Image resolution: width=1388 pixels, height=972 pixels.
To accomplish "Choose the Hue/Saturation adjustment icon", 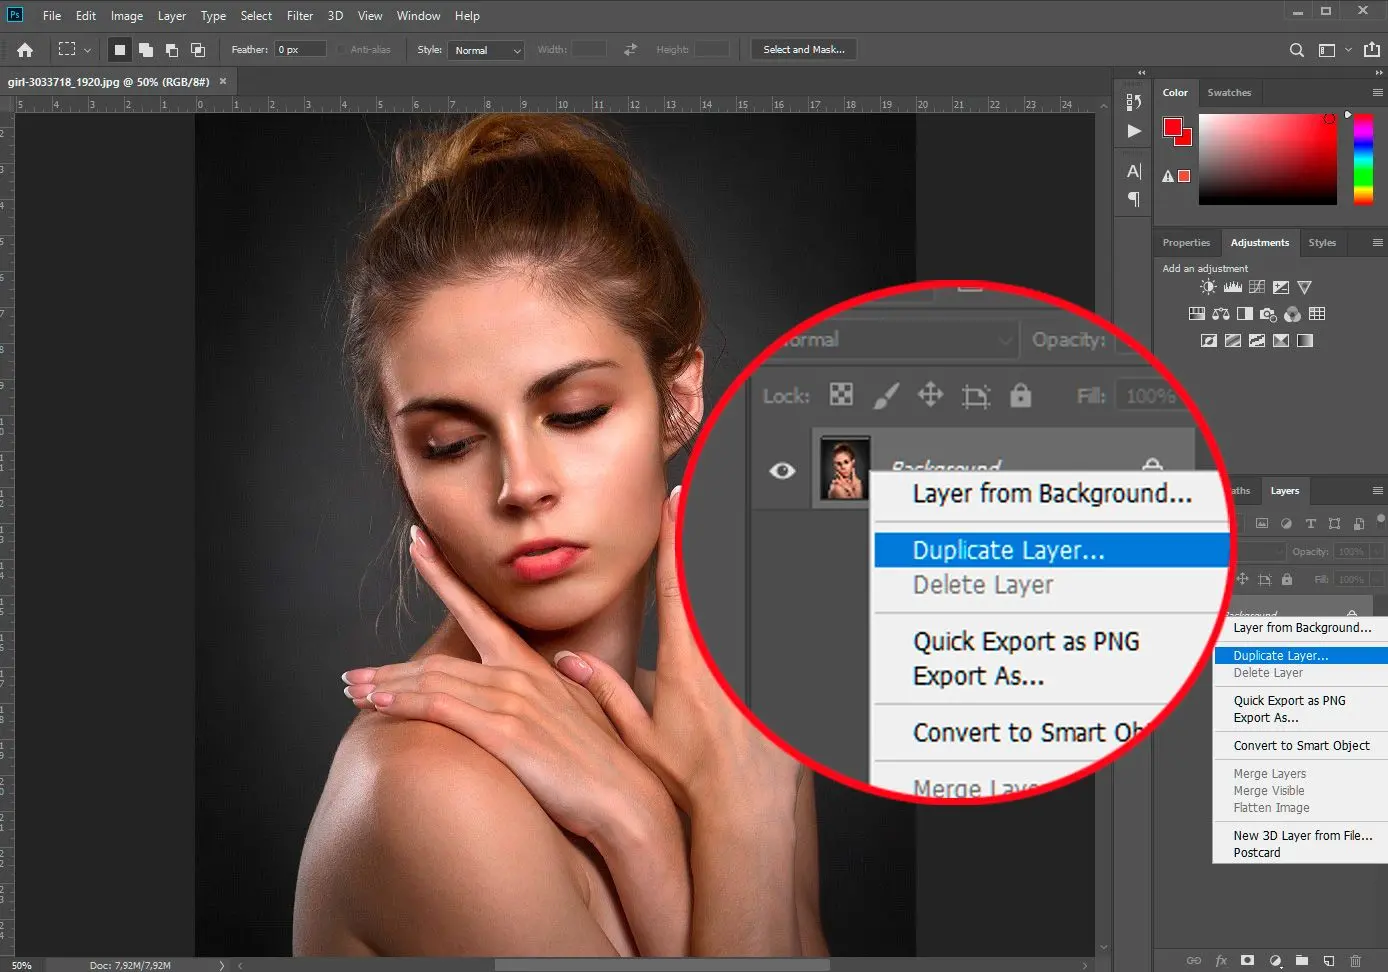I will (1196, 313).
